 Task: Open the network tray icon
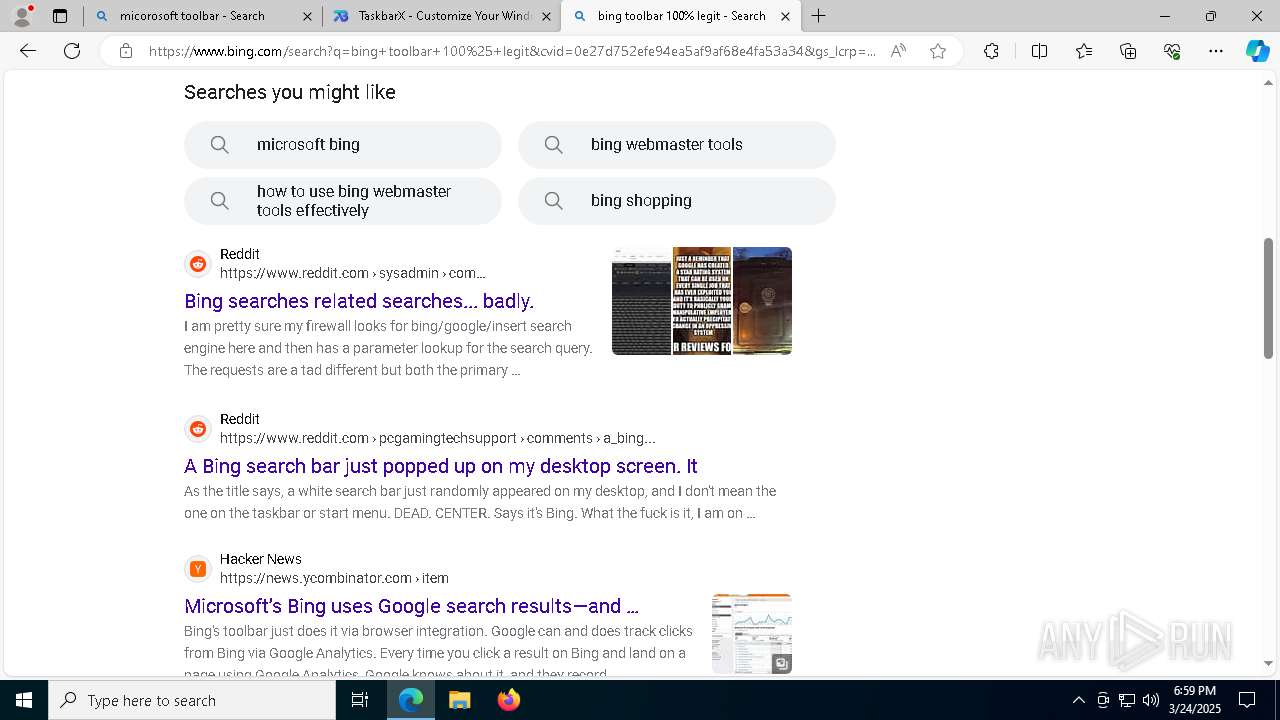[1127, 700]
